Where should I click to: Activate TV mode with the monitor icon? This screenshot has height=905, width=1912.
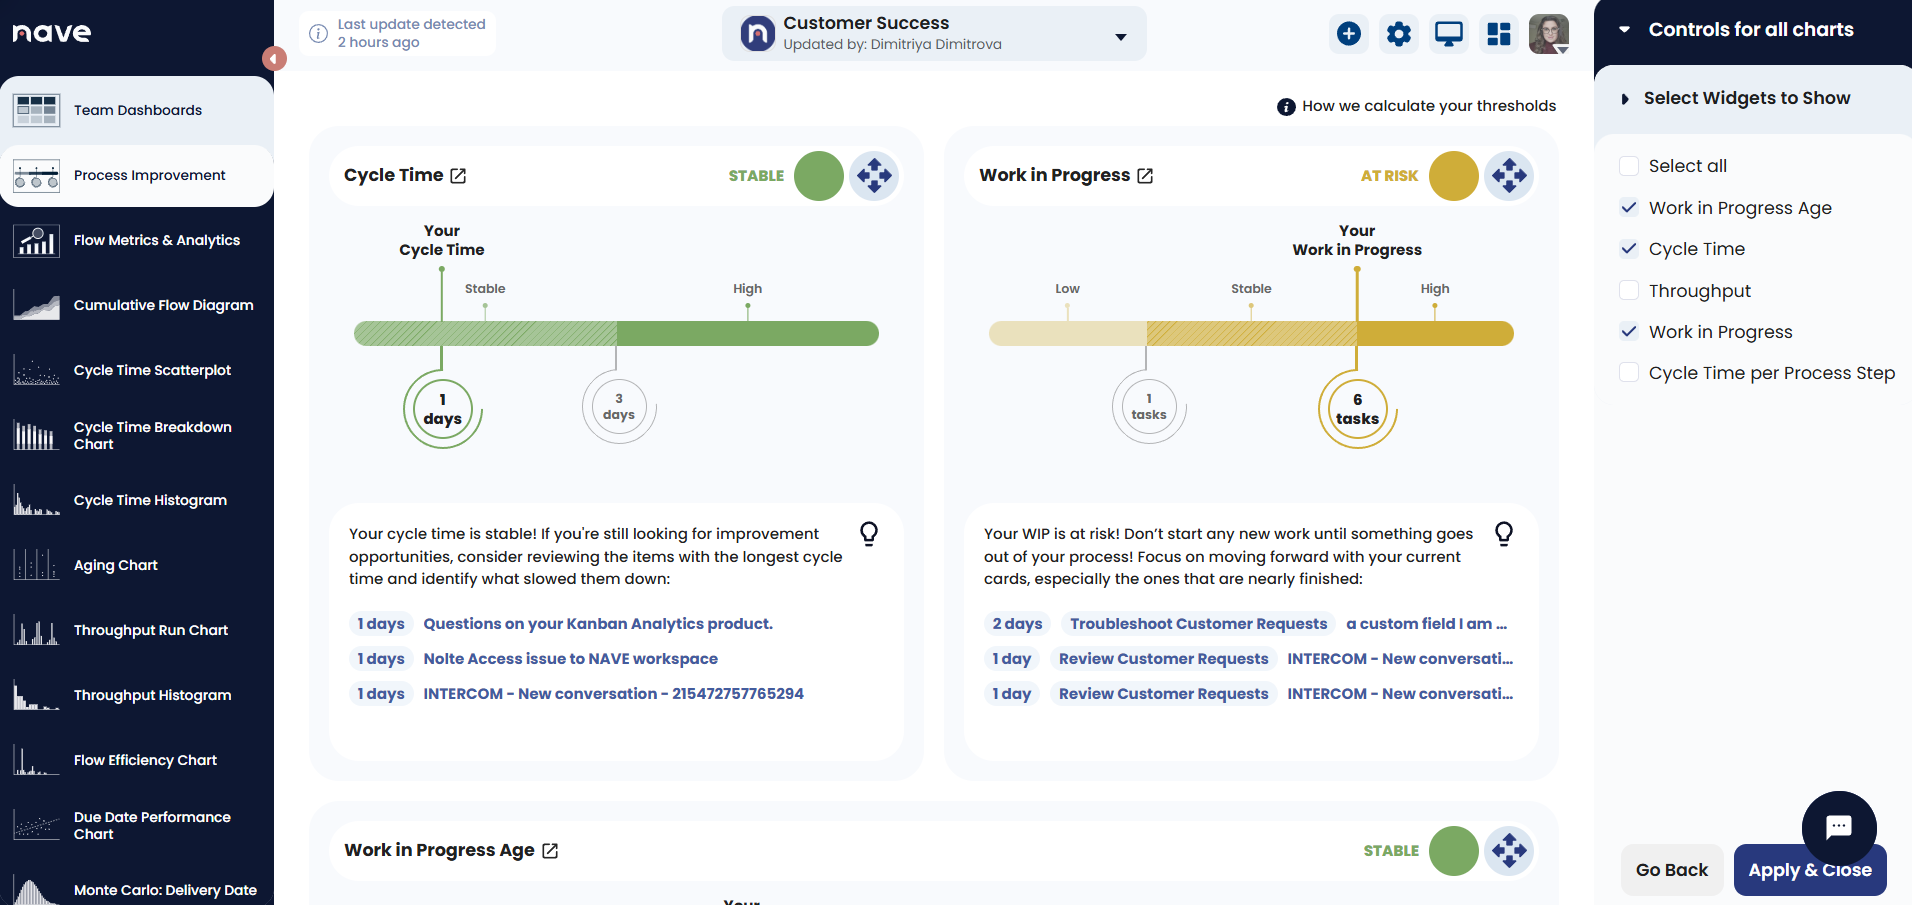coord(1448,33)
